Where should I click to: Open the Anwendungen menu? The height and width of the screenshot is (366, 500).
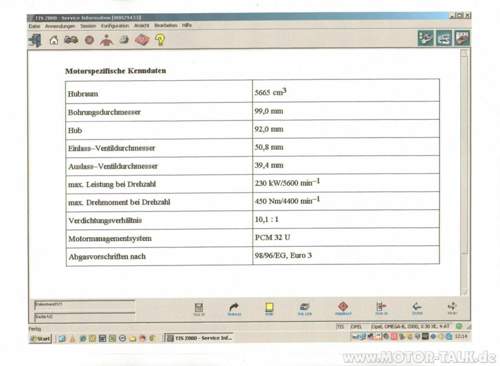click(60, 26)
